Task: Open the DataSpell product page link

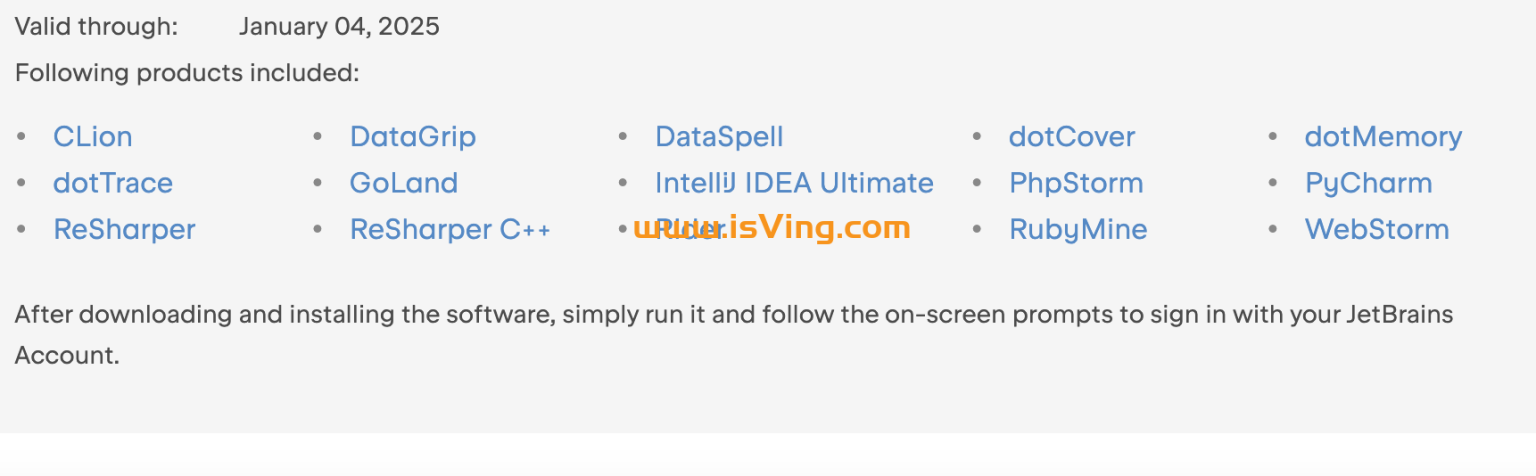Action: pyautogui.click(x=719, y=137)
